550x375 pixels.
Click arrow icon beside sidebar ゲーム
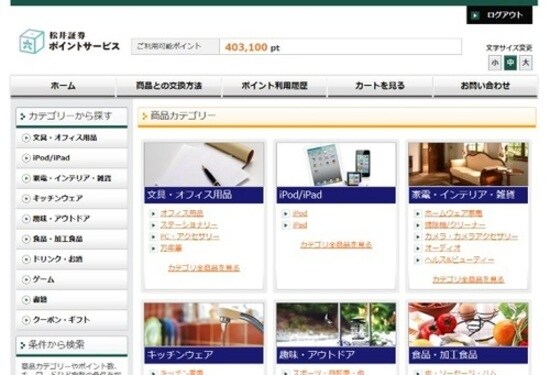tap(26, 280)
